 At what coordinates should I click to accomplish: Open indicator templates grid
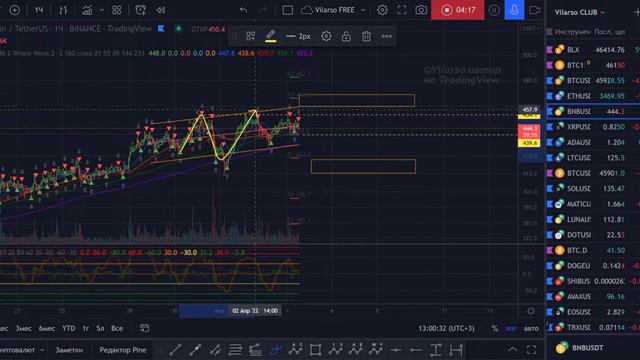pyautogui.click(x=117, y=10)
